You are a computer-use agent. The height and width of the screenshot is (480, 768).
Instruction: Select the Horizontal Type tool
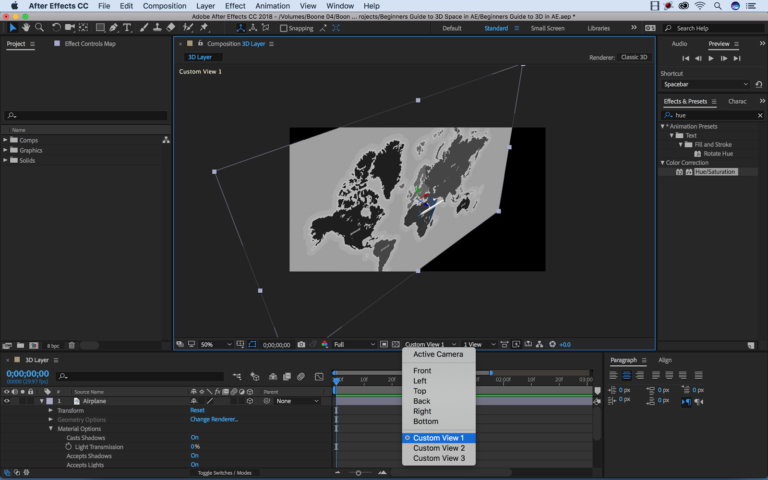(127, 28)
